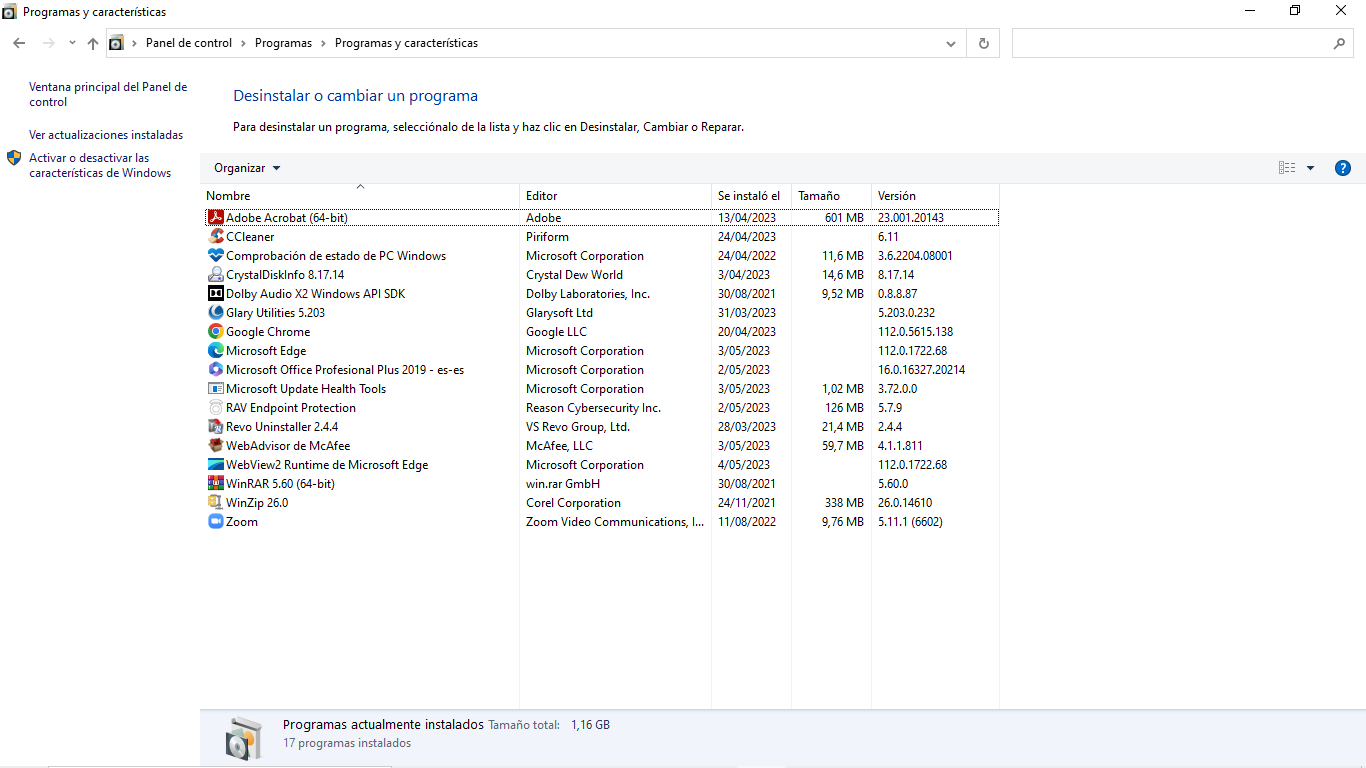Click the WinRAR 5.60 icon

215,484
